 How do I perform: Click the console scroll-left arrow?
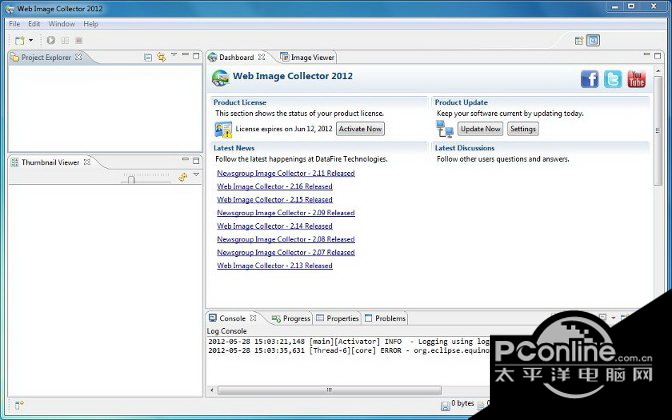point(212,390)
